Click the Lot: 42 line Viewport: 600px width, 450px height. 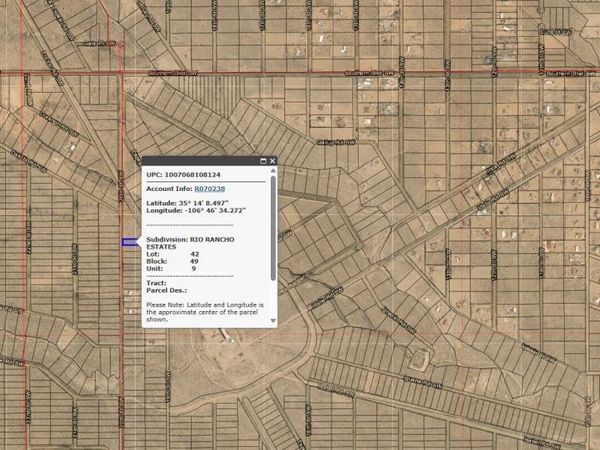pos(172,254)
